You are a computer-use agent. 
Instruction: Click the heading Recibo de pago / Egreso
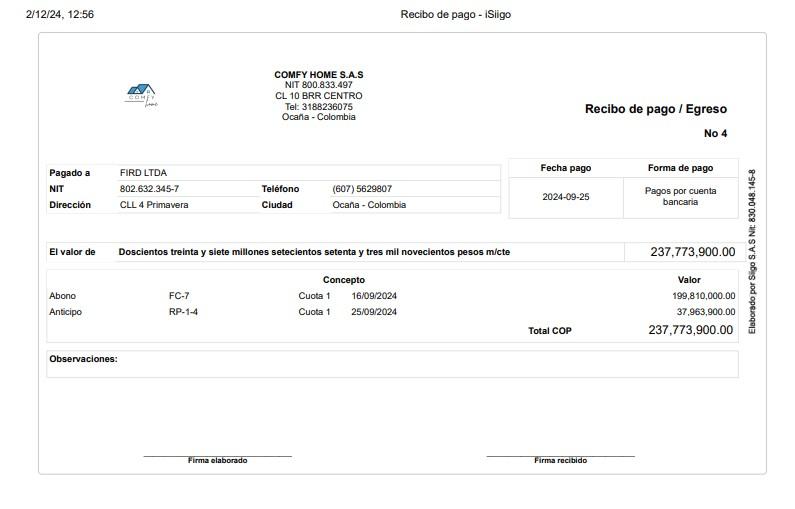point(656,109)
